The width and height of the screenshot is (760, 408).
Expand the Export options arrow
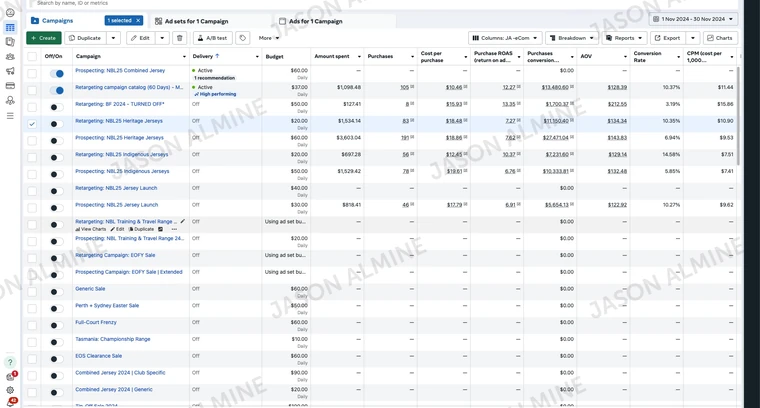click(x=693, y=38)
